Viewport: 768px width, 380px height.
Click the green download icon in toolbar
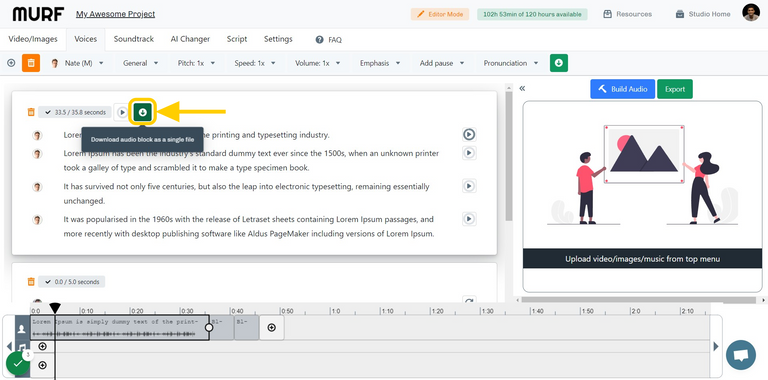coord(559,63)
